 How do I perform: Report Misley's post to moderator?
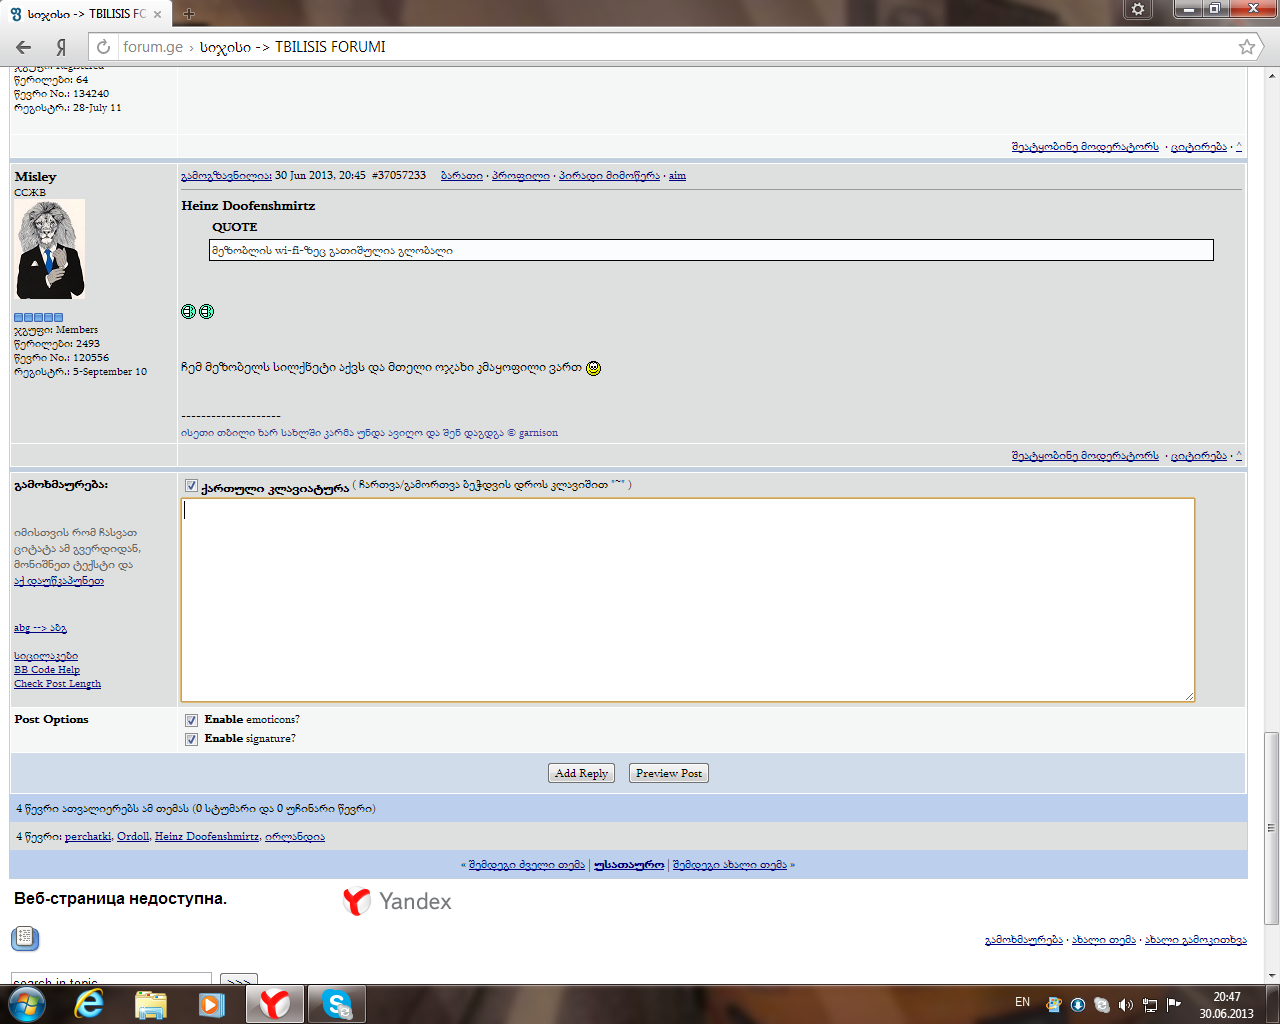pos(1085,456)
